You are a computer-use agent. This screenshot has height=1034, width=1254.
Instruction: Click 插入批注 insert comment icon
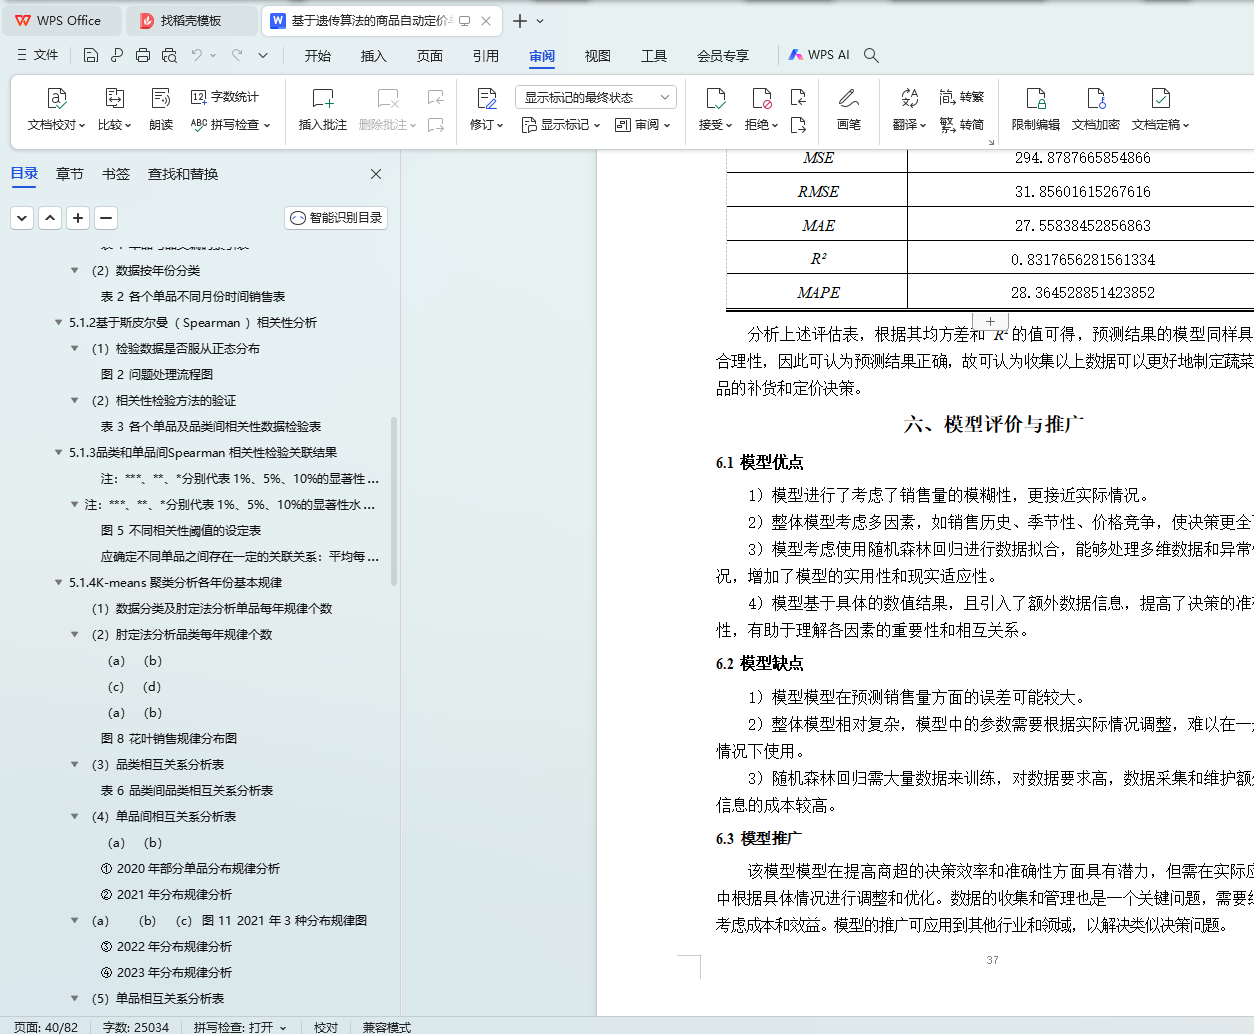tap(322, 98)
